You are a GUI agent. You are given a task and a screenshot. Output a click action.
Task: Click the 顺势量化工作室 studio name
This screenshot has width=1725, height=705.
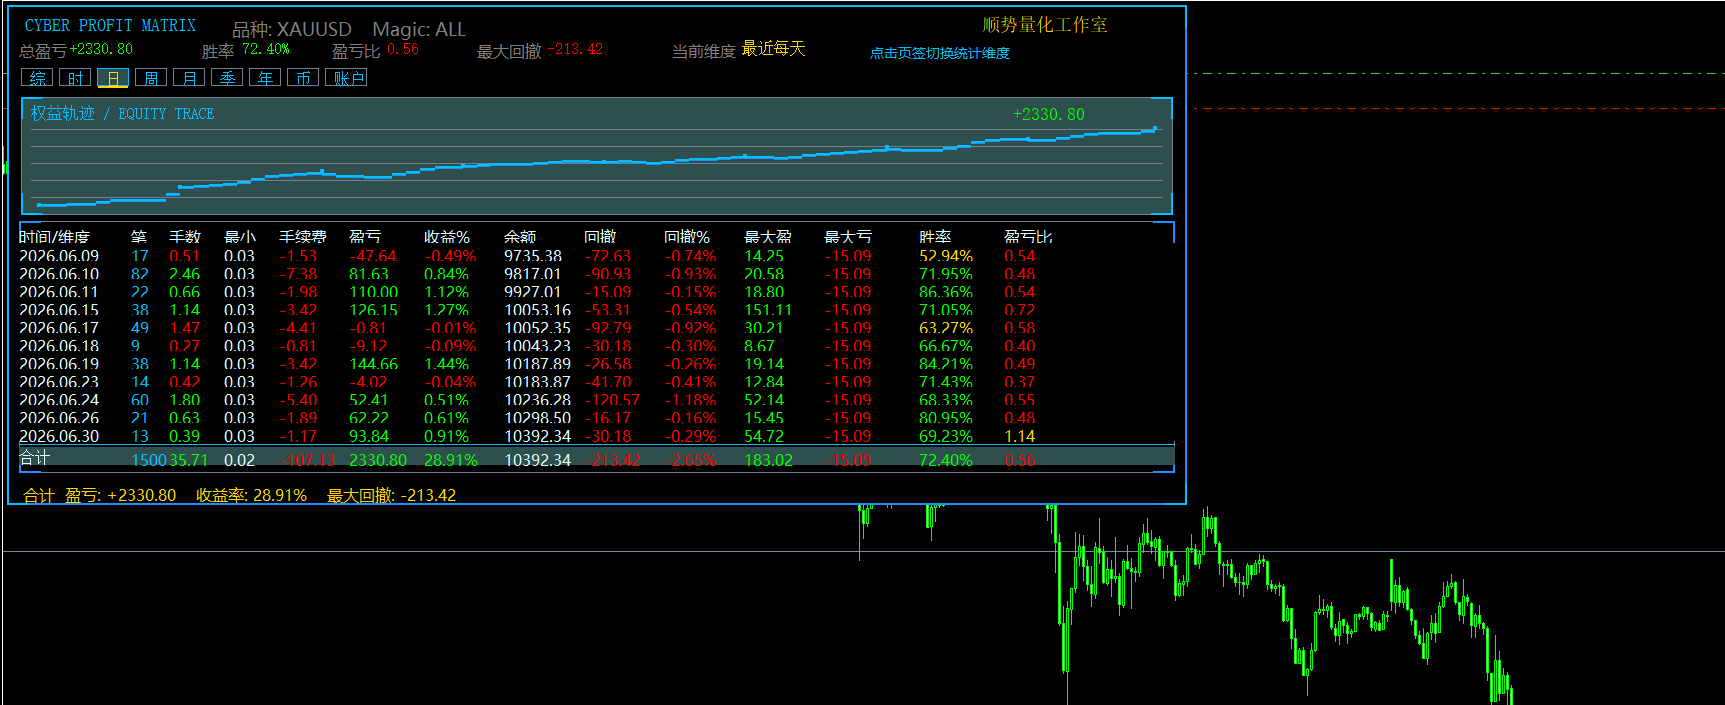1045,25
